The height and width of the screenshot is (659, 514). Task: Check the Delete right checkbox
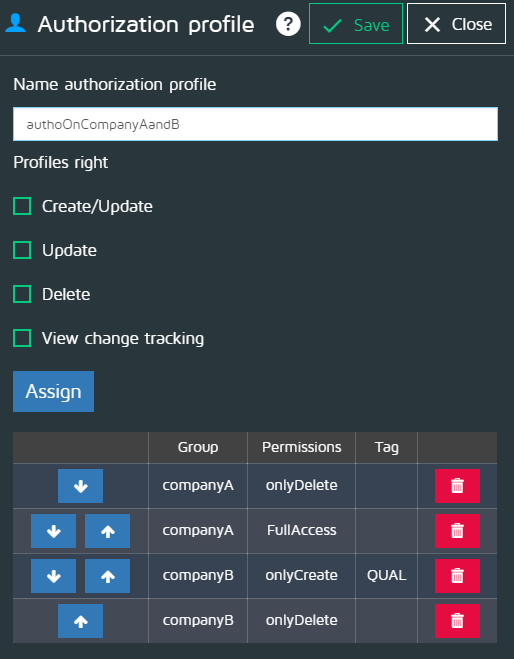tap(22, 294)
